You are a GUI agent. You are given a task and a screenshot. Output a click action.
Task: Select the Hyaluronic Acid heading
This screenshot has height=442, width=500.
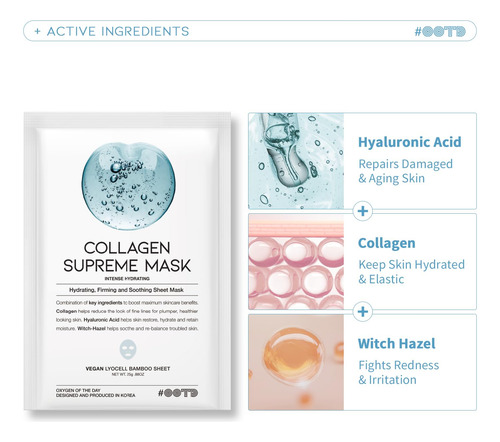410,142
